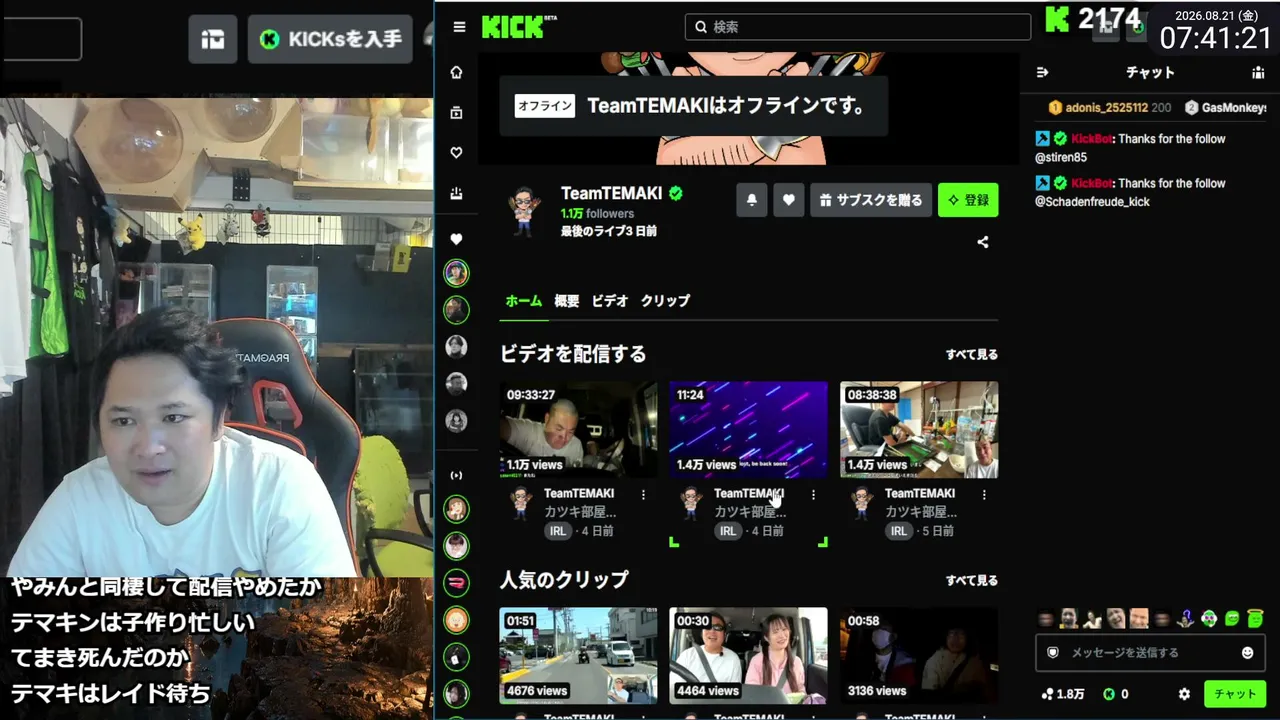
Task: Play the 00:30 clip thumbnail
Action: [x=748, y=655]
